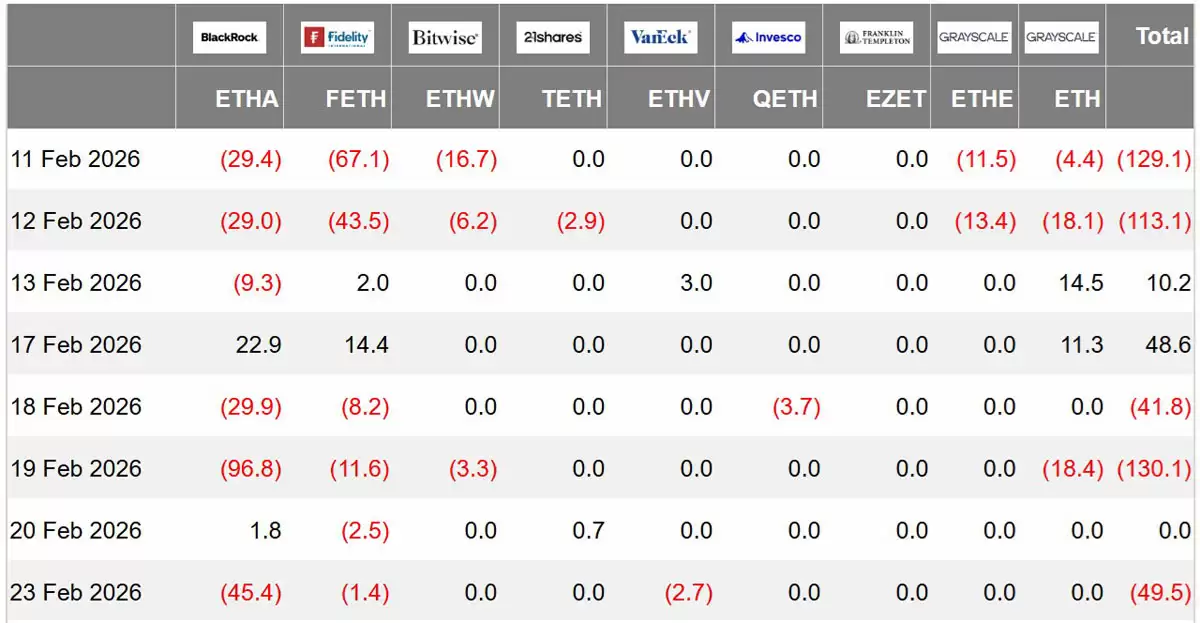Click the VanEck logo

click(x=660, y=38)
